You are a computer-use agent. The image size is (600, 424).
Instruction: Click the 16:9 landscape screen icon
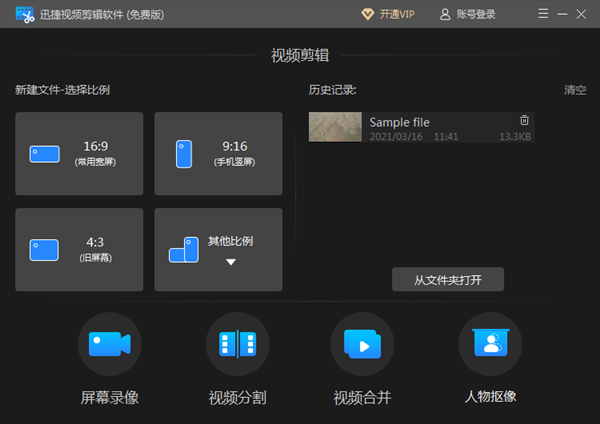point(45,154)
